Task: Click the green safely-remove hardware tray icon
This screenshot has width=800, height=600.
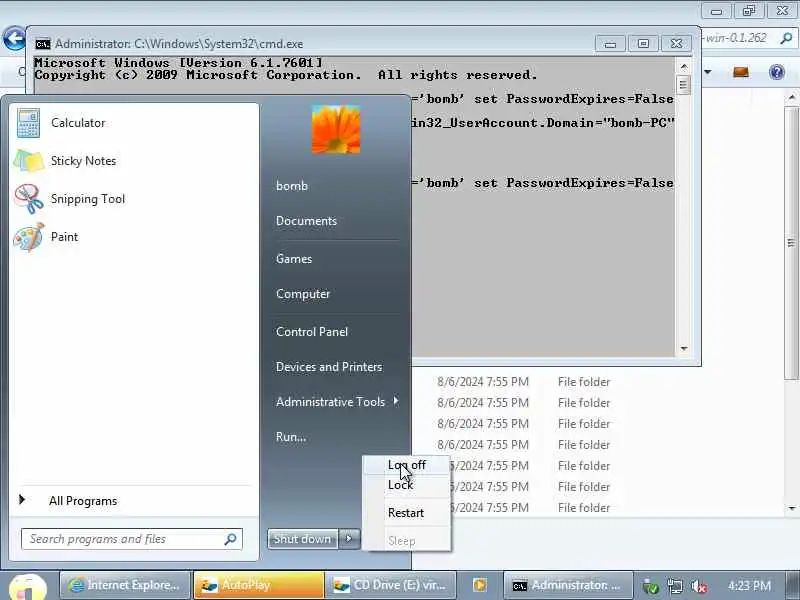Action: (651, 586)
